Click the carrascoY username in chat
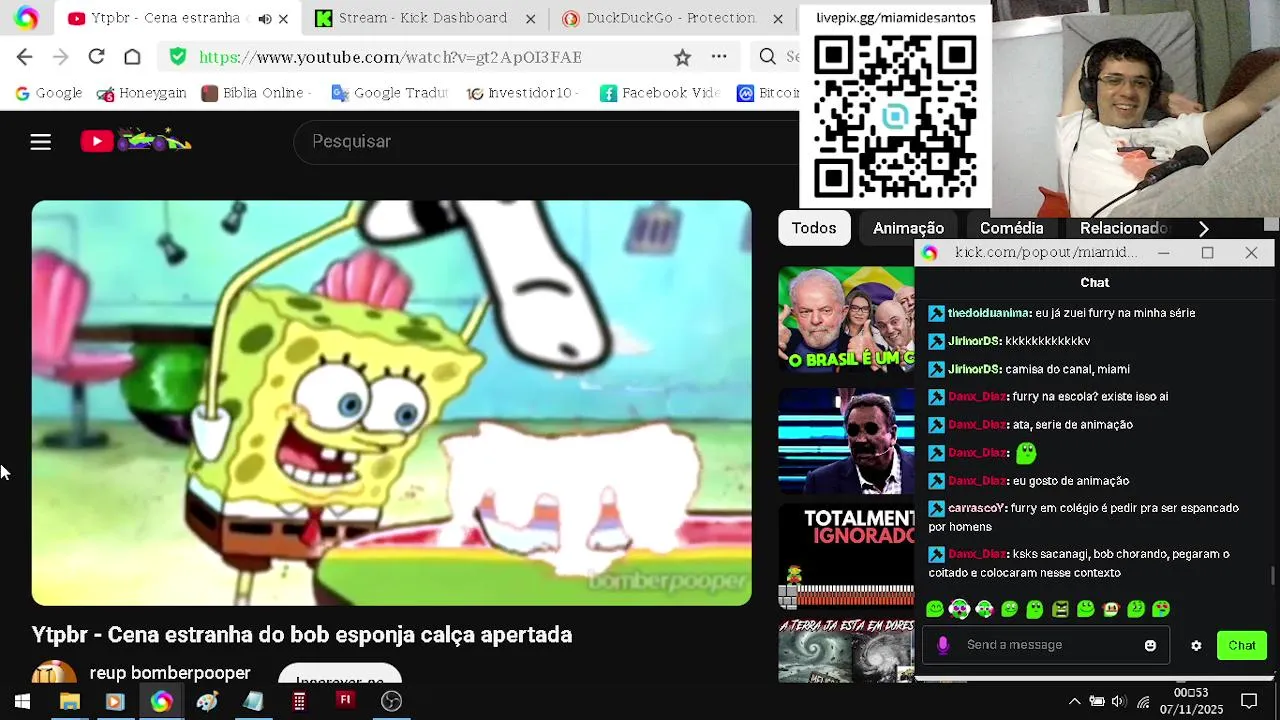 tap(976, 508)
